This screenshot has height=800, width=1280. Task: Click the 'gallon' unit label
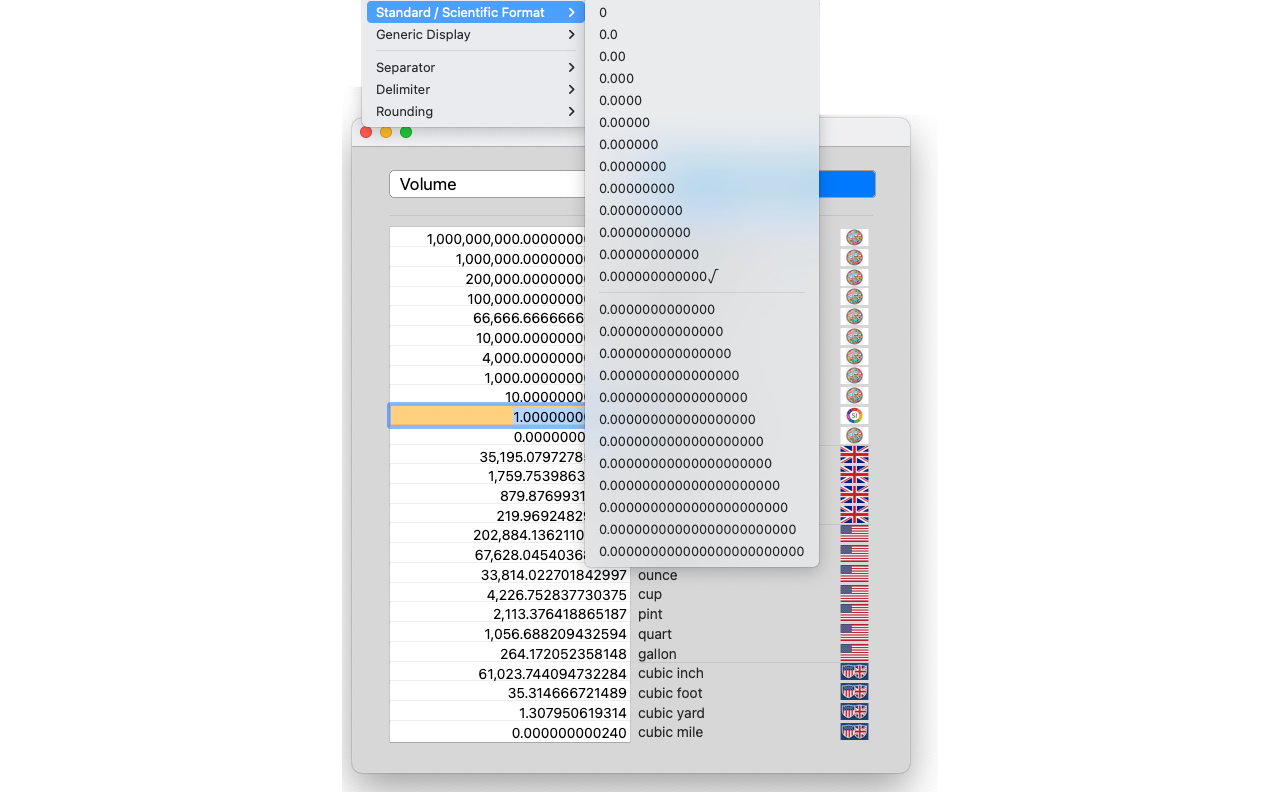click(657, 654)
